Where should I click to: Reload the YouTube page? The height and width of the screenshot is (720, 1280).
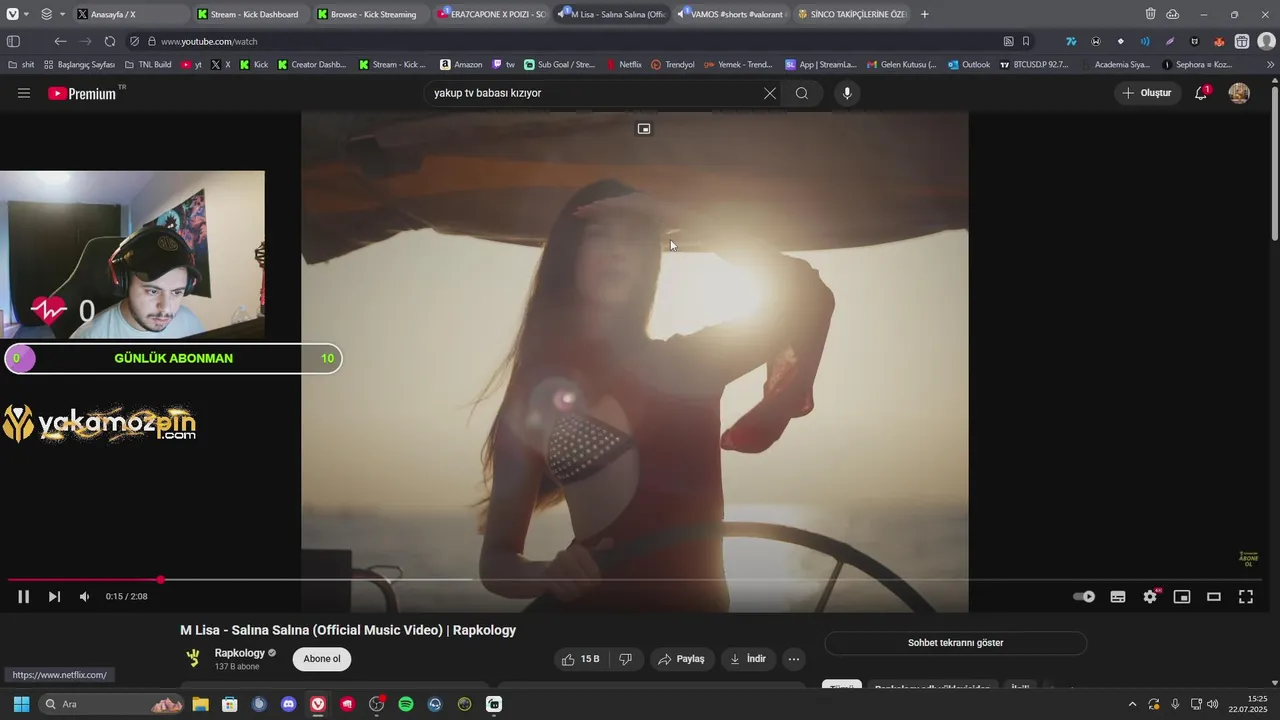tap(109, 41)
